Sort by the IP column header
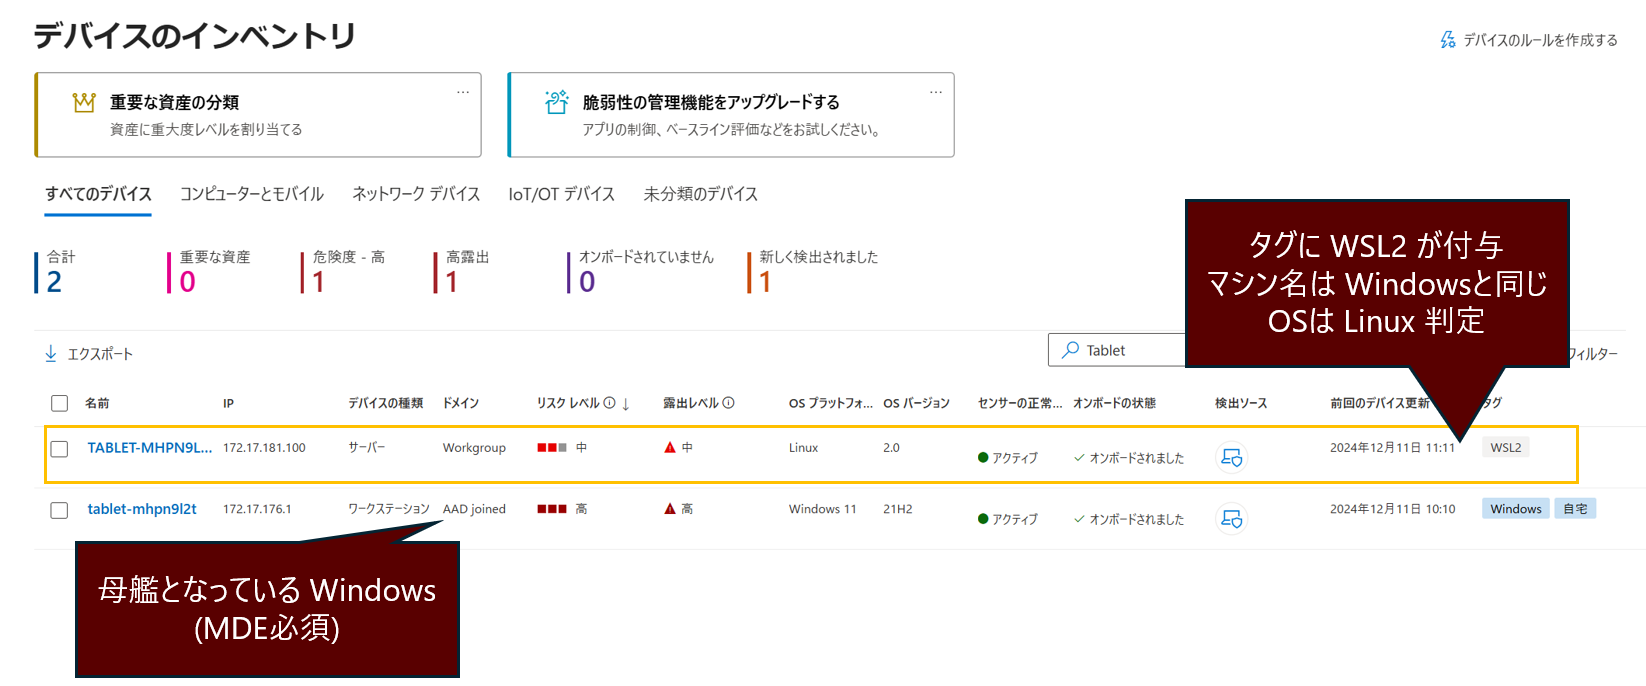 point(228,403)
